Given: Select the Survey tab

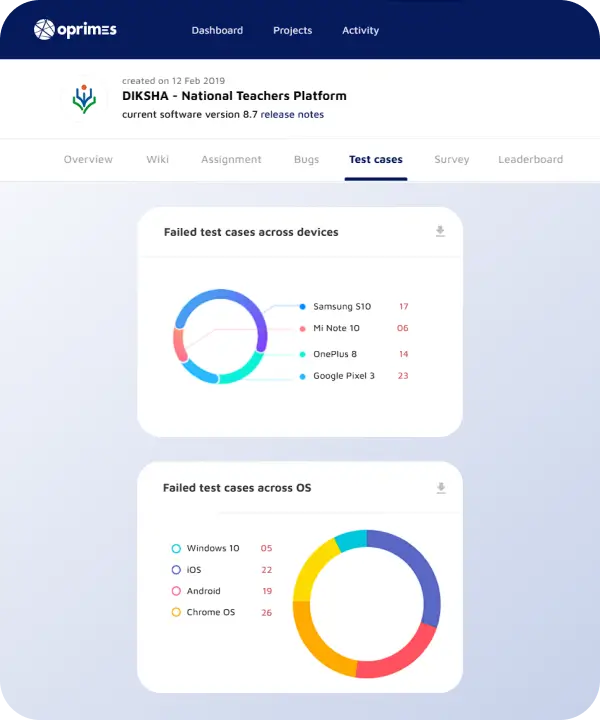Looking at the screenshot, I should tap(451, 159).
